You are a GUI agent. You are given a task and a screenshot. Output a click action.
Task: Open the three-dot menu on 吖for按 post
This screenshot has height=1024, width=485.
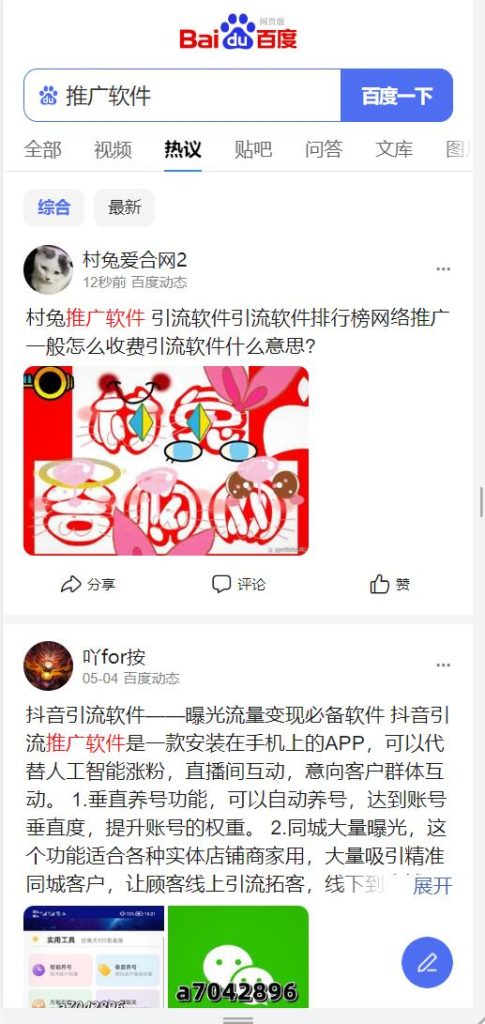pos(443,665)
